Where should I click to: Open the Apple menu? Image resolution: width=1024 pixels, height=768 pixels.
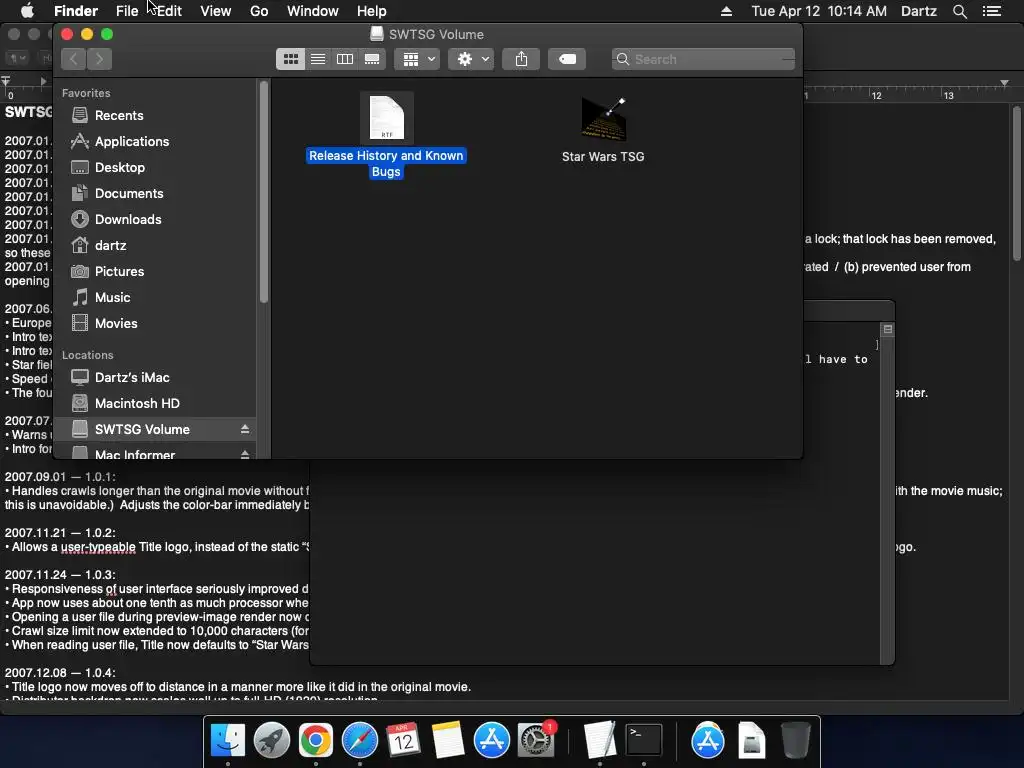[x=27, y=11]
